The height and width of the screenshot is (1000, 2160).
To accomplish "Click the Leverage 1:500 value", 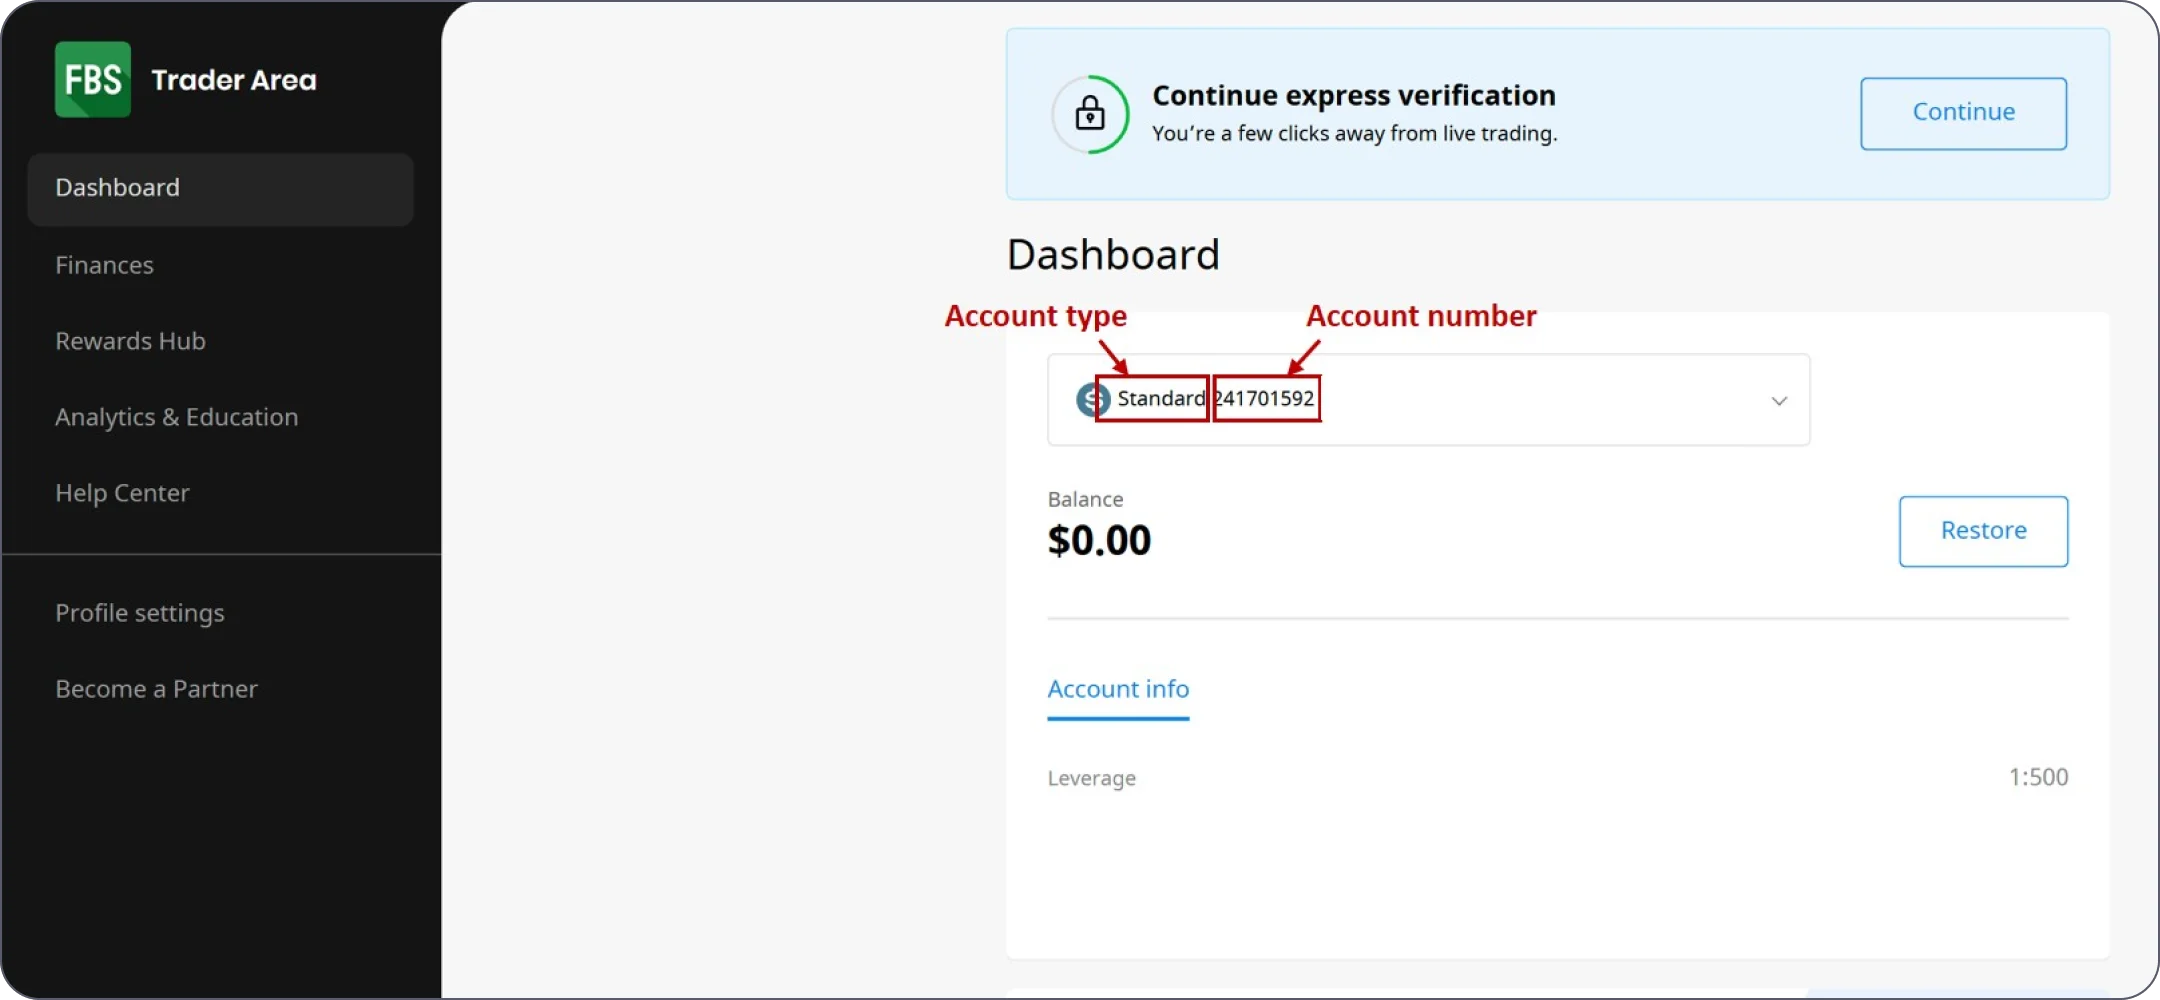I will pyautogui.click(x=2038, y=777).
